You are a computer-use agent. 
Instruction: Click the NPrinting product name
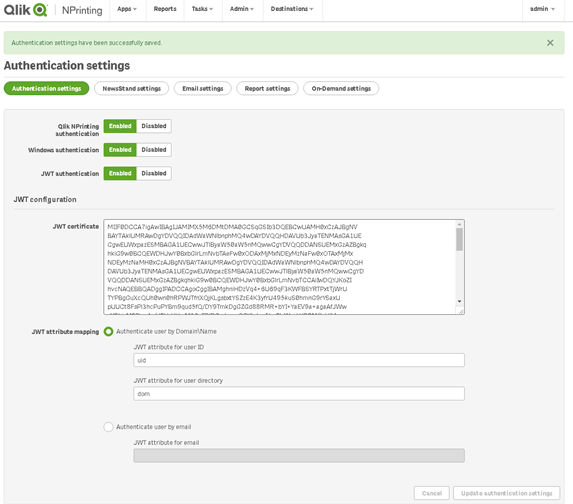(x=82, y=10)
